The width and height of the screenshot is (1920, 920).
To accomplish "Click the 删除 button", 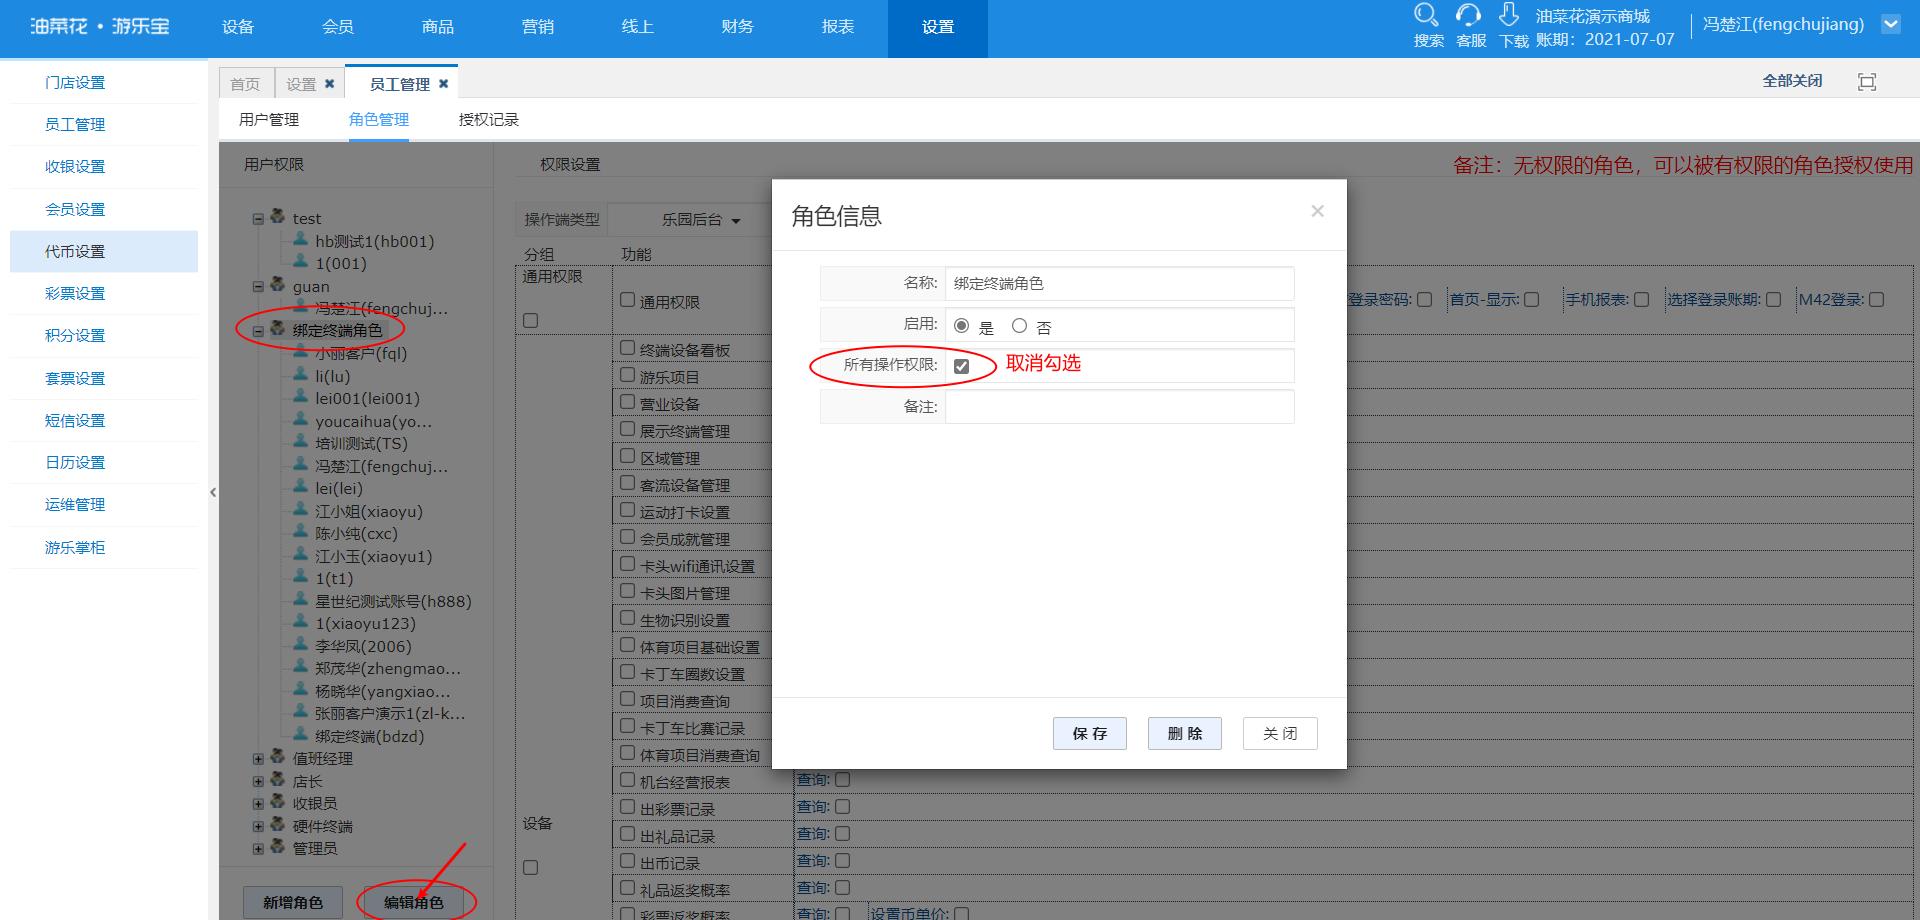I will point(1185,733).
